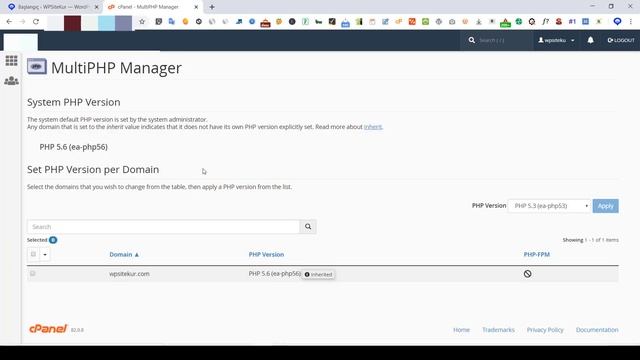Viewport: 640px width, 360px height.
Task: Click the 'Set PHP Version per Domain' heading
Action: tap(93, 170)
